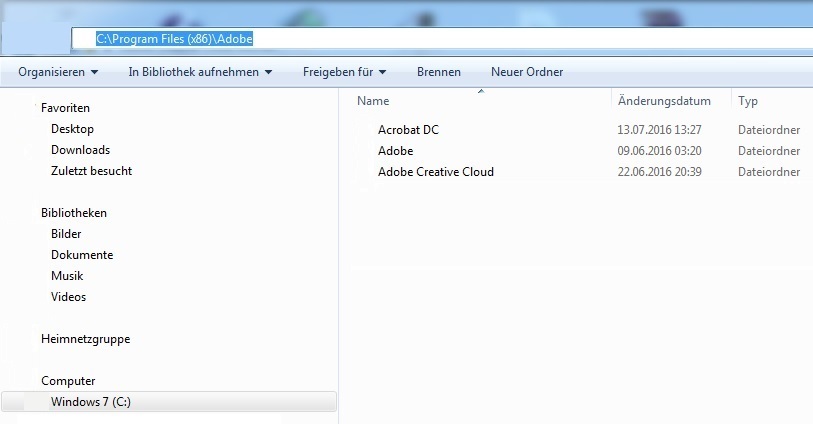Open the Videos library
Image resolution: width=813 pixels, height=424 pixels.
tap(68, 296)
